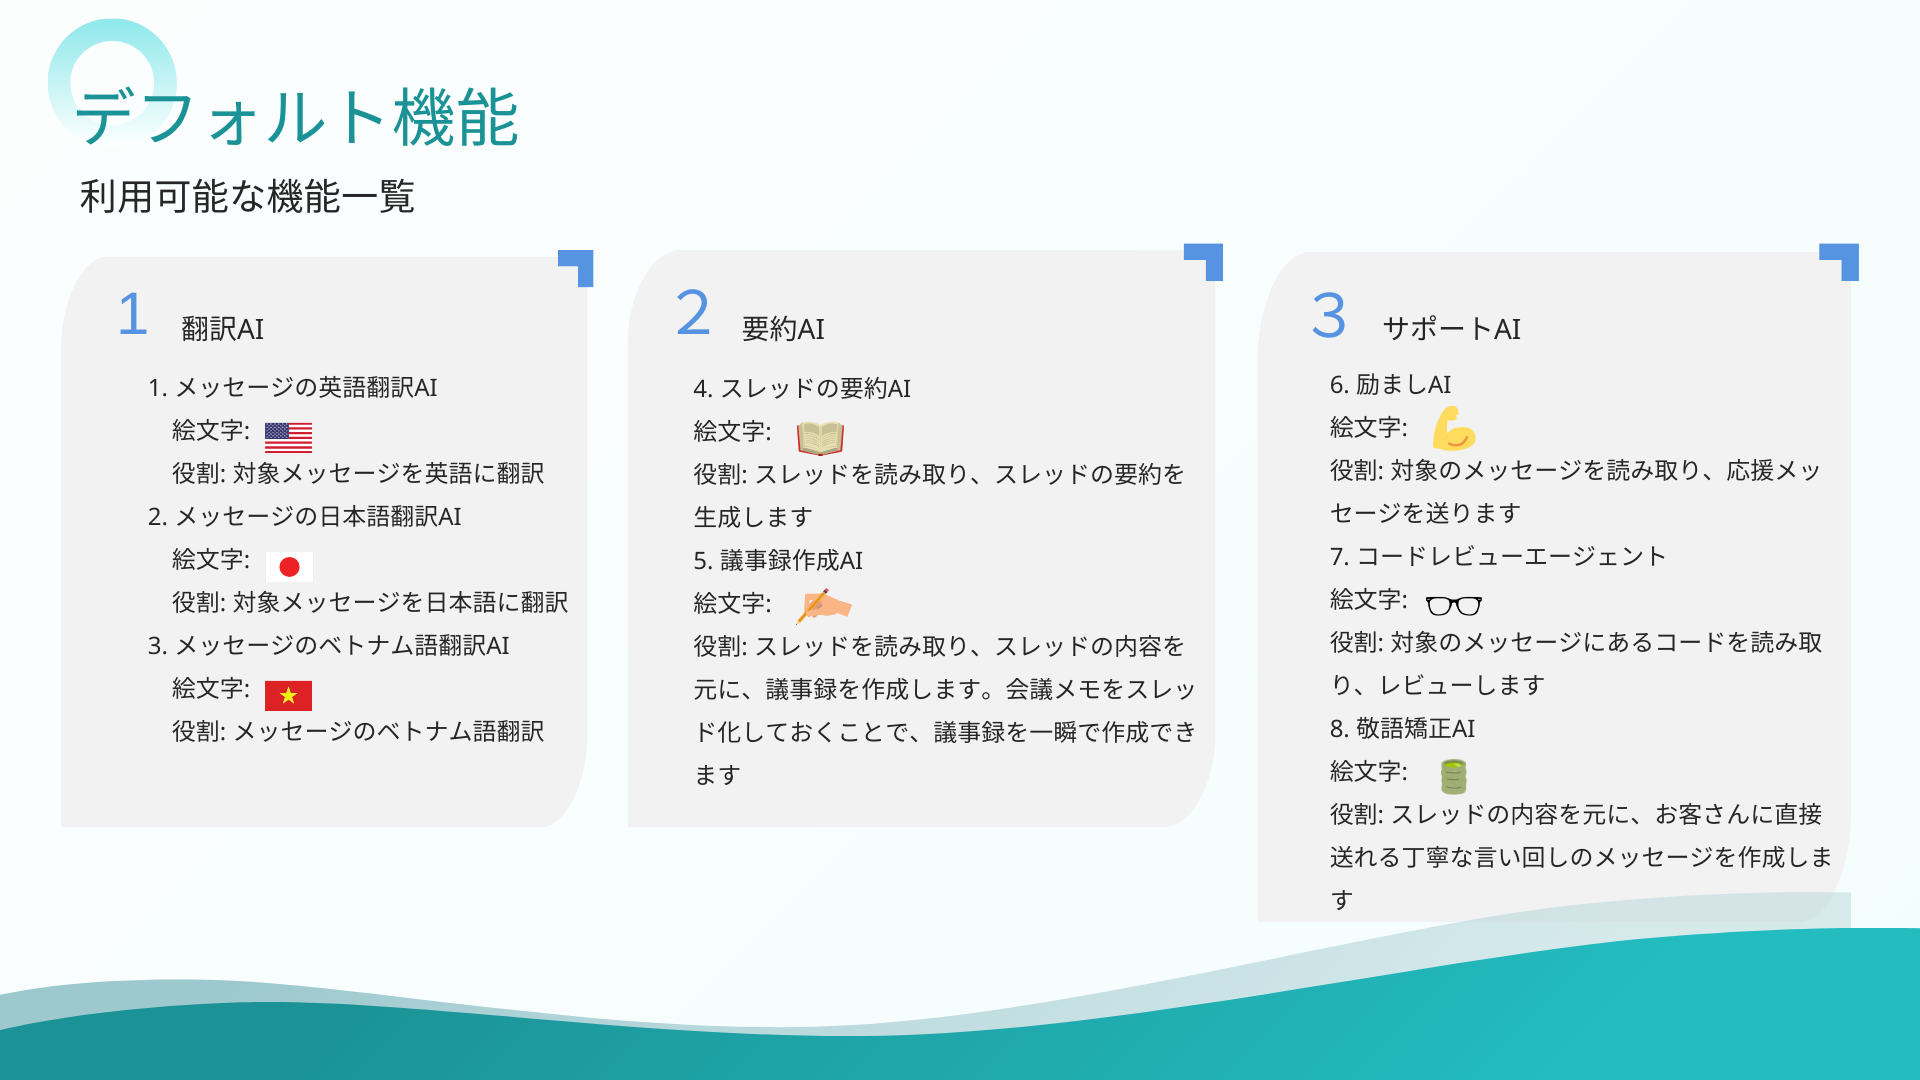Click item 7. コードレビューエージェント
Image resolution: width=1920 pixels, height=1080 pixels.
click(1498, 556)
